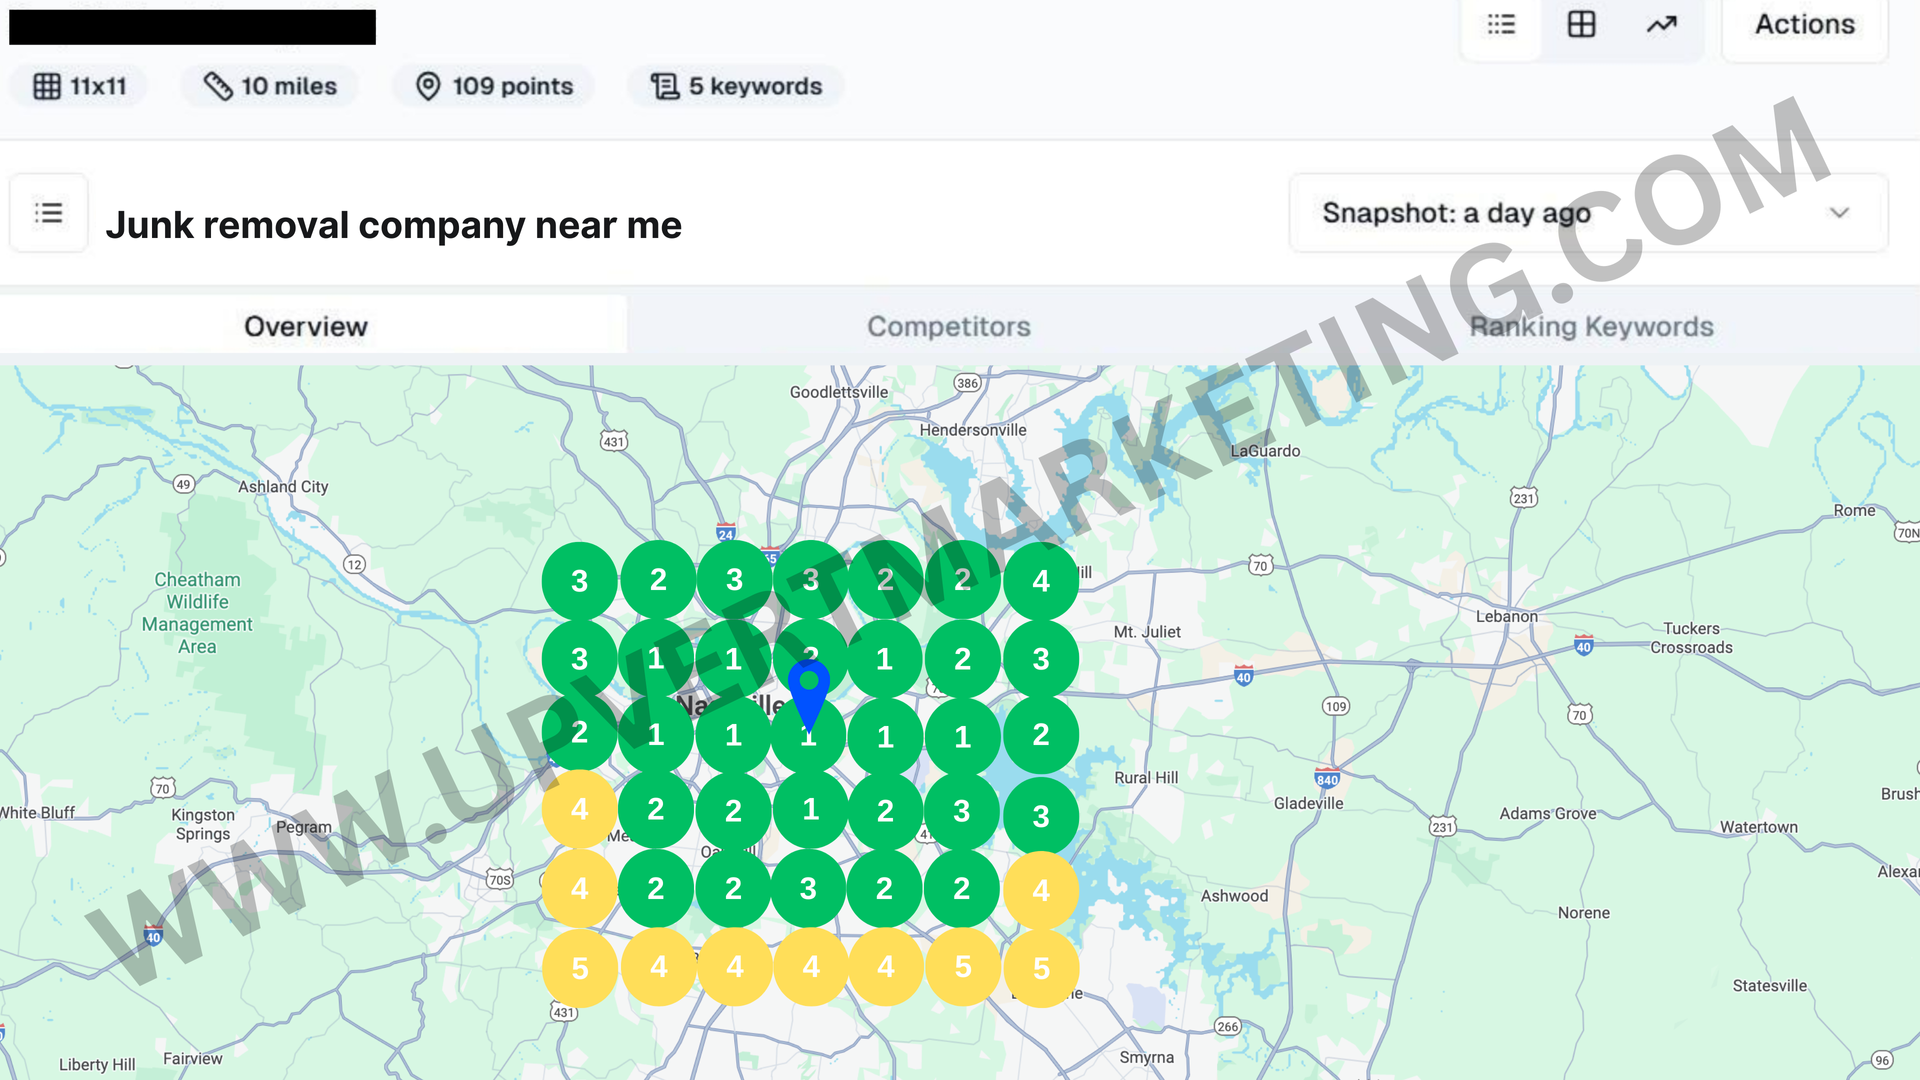Open the Actions menu
Viewport: 1920px width, 1080px height.
(1804, 25)
